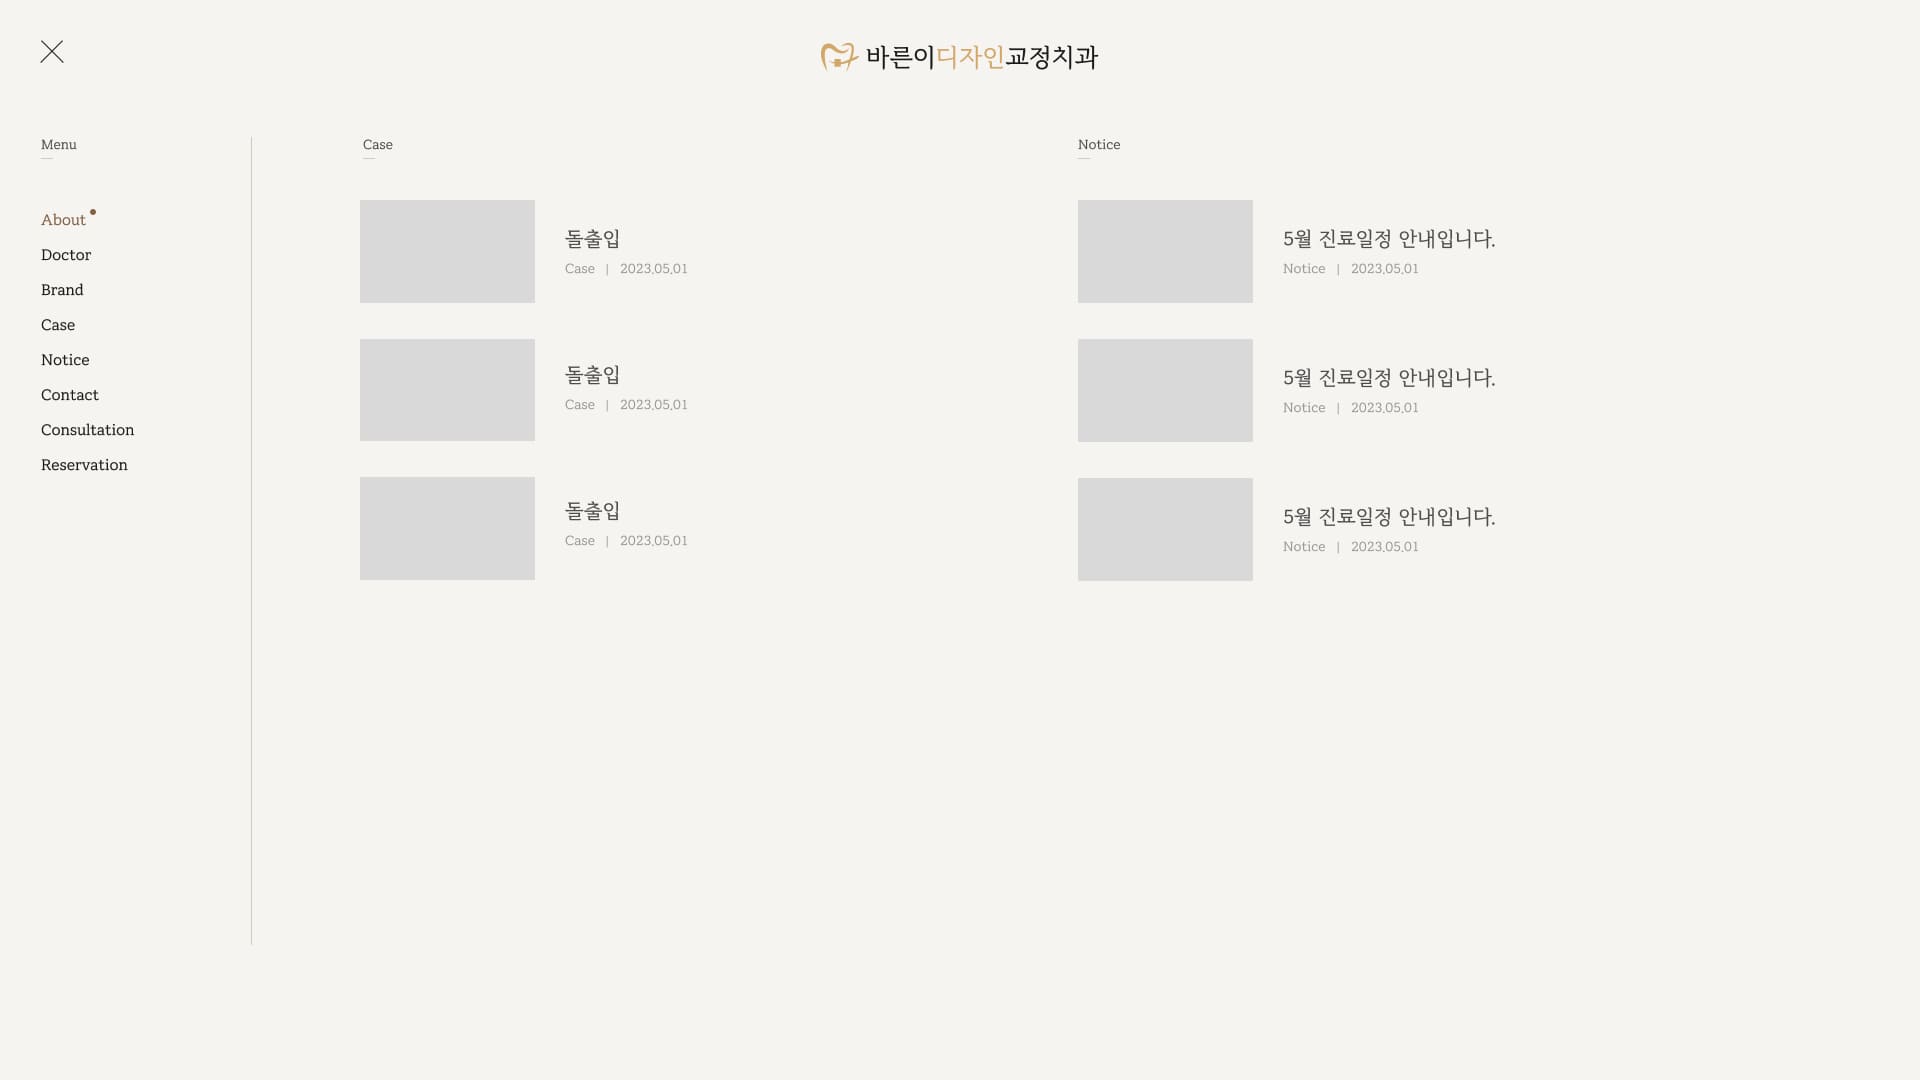
Task: Navigate to Notice in side menu
Action: 65,360
